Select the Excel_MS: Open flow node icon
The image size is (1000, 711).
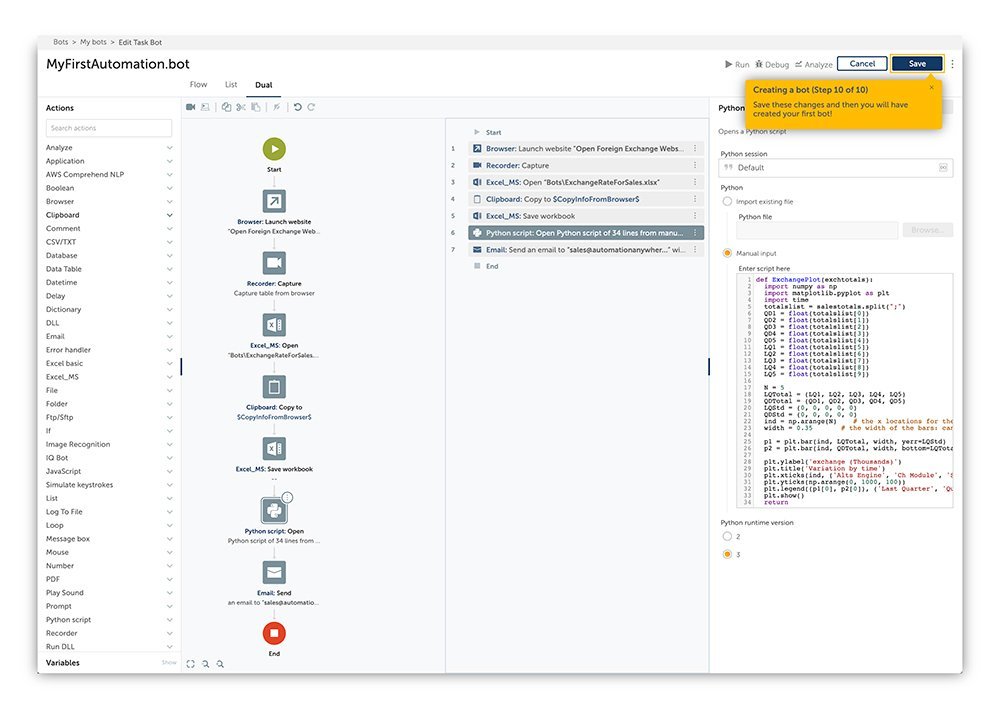click(274, 325)
